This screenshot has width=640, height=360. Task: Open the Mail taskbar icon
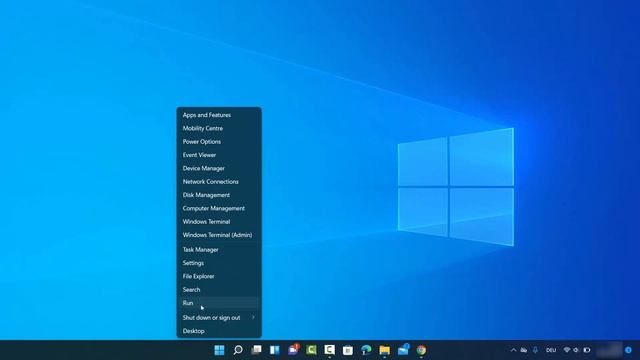[403, 350]
